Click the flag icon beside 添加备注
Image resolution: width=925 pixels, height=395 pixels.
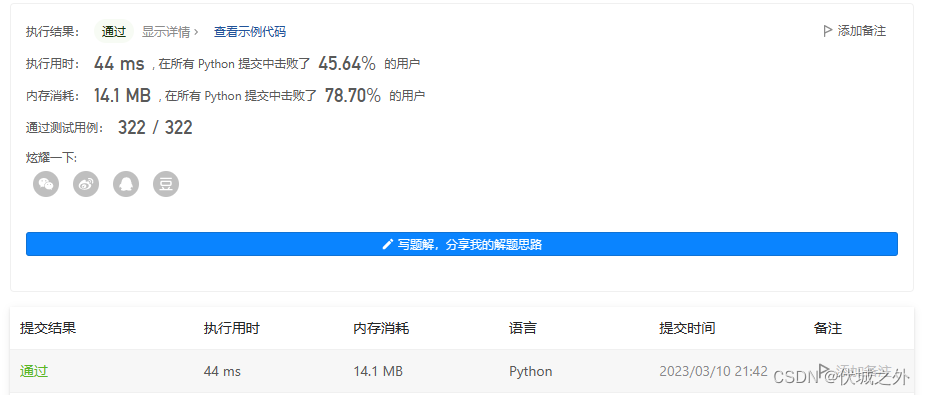(828, 31)
